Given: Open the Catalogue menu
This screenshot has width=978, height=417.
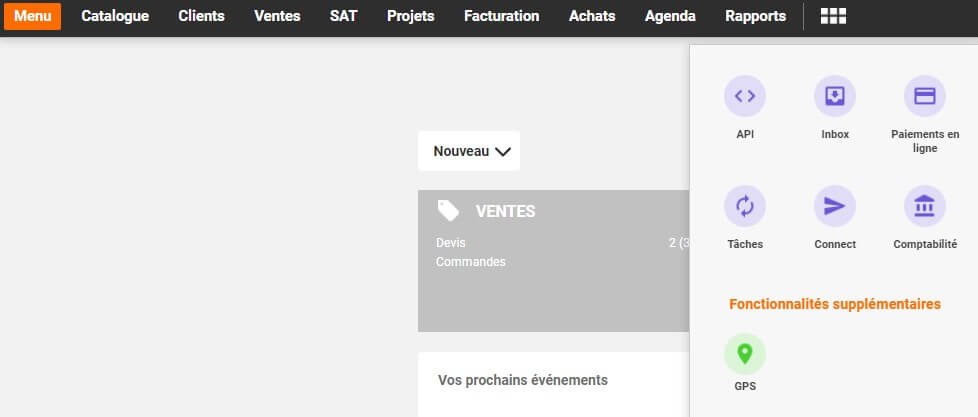Looking at the screenshot, I should 115,16.
